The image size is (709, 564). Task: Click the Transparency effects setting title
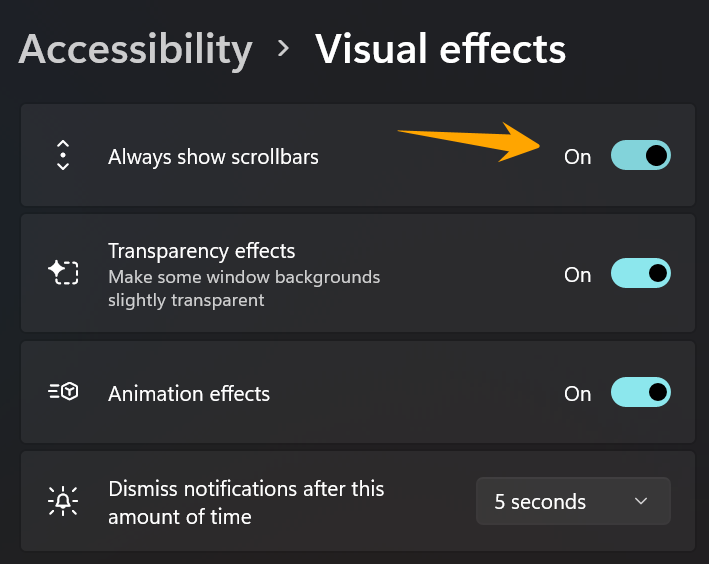click(201, 250)
